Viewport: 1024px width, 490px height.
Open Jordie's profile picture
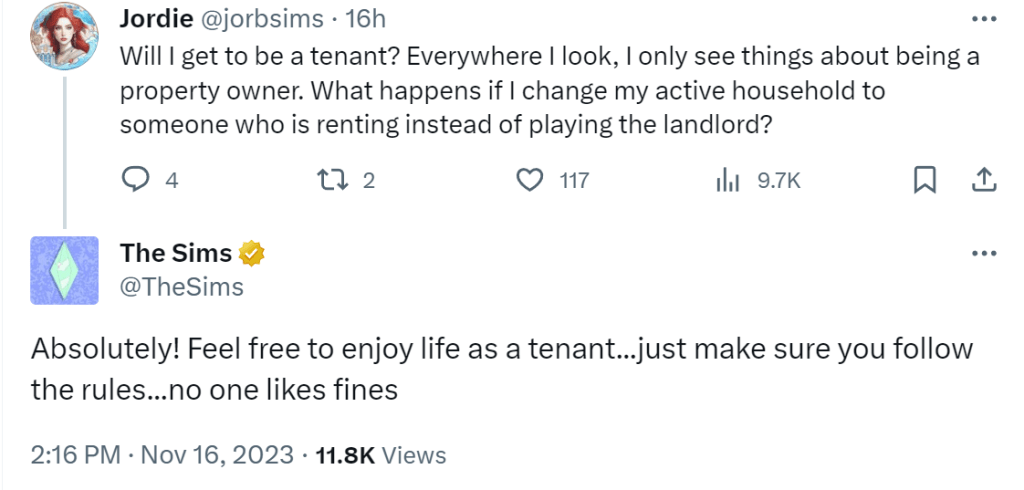tap(64, 37)
